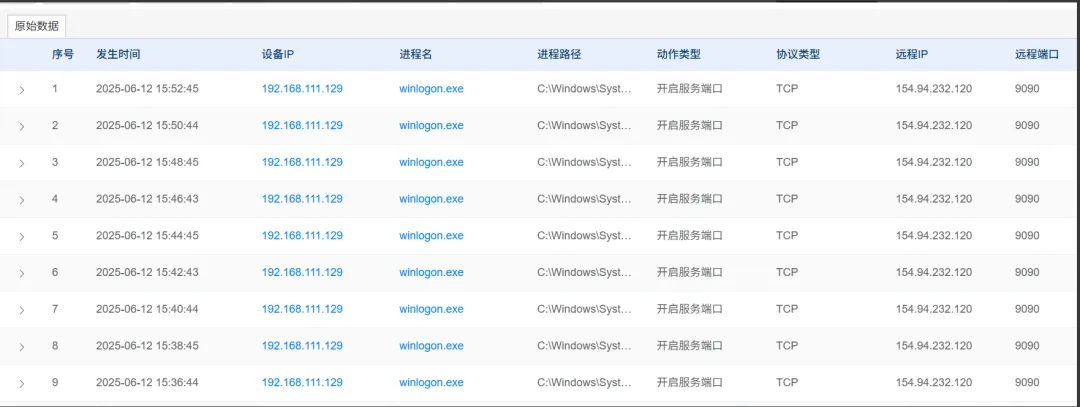The height and width of the screenshot is (407, 1080).
Task: Click the 发生时间 column header
Action: click(x=118, y=54)
